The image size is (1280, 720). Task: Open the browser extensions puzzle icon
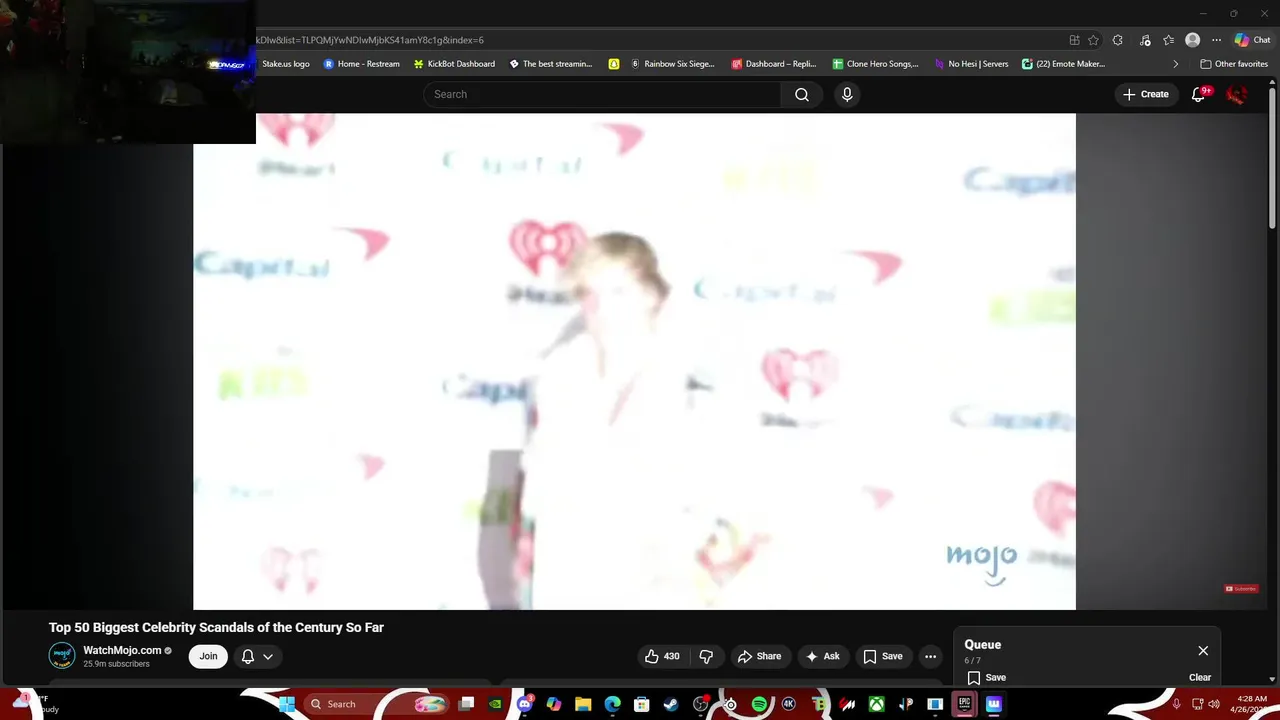coord(1117,40)
